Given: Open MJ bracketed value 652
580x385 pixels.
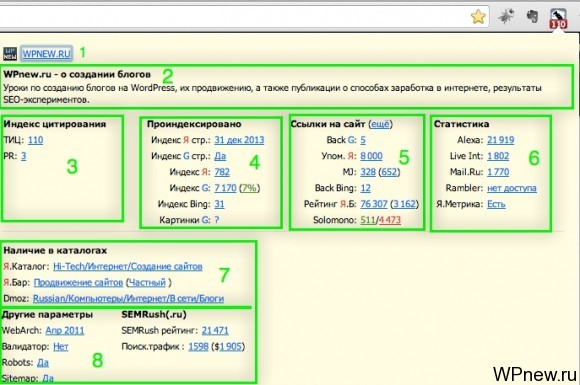Looking at the screenshot, I should (389, 172).
